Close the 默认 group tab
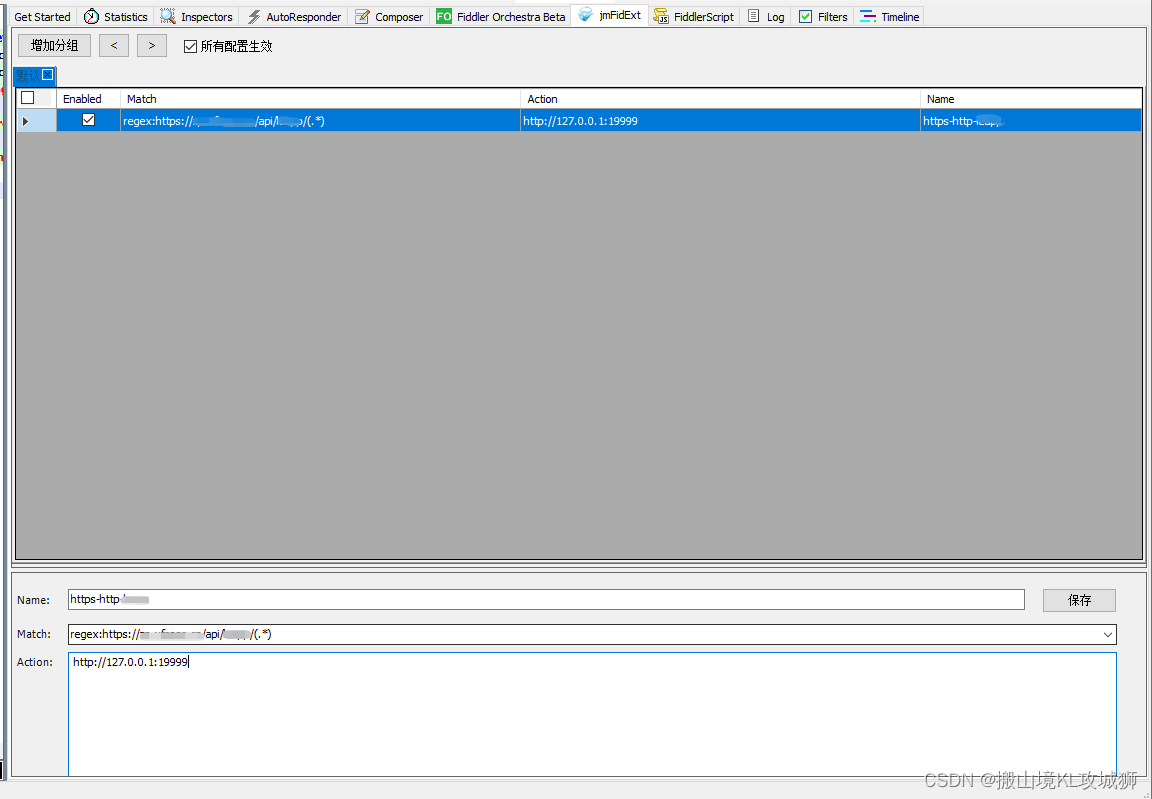Screen dimensions: 1152x799 48,75
